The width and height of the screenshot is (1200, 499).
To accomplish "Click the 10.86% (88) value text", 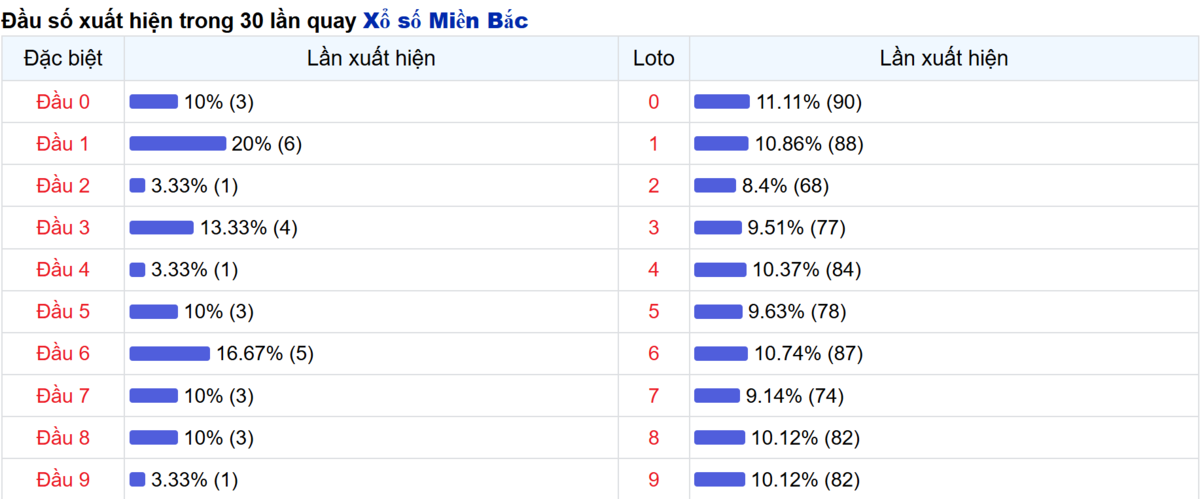I will (x=809, y=144).
